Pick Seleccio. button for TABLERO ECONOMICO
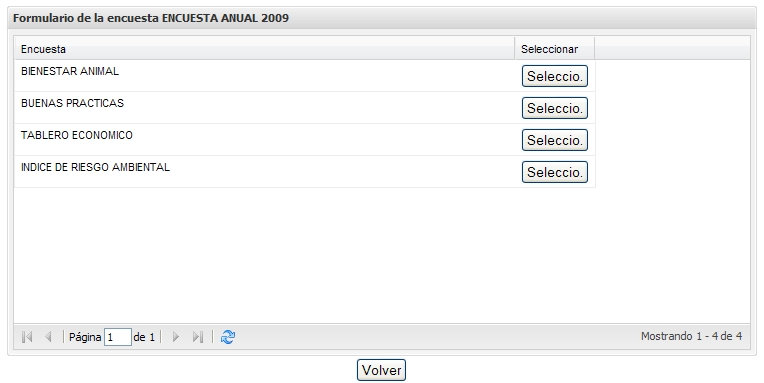 (554, 140)
